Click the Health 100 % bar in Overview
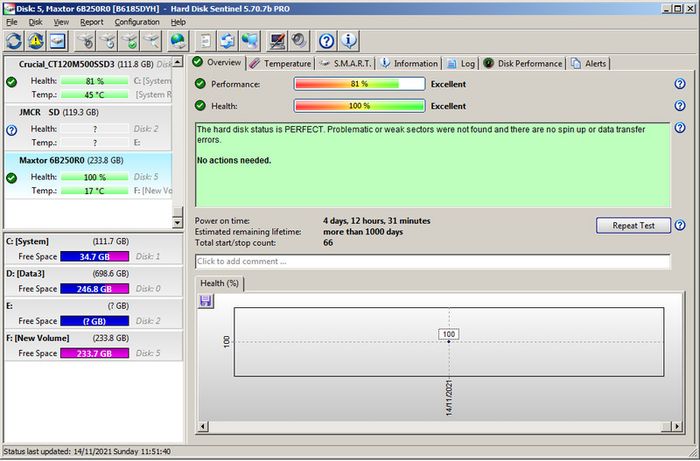Viewport: 700px width, 461px height. [359, 106]
